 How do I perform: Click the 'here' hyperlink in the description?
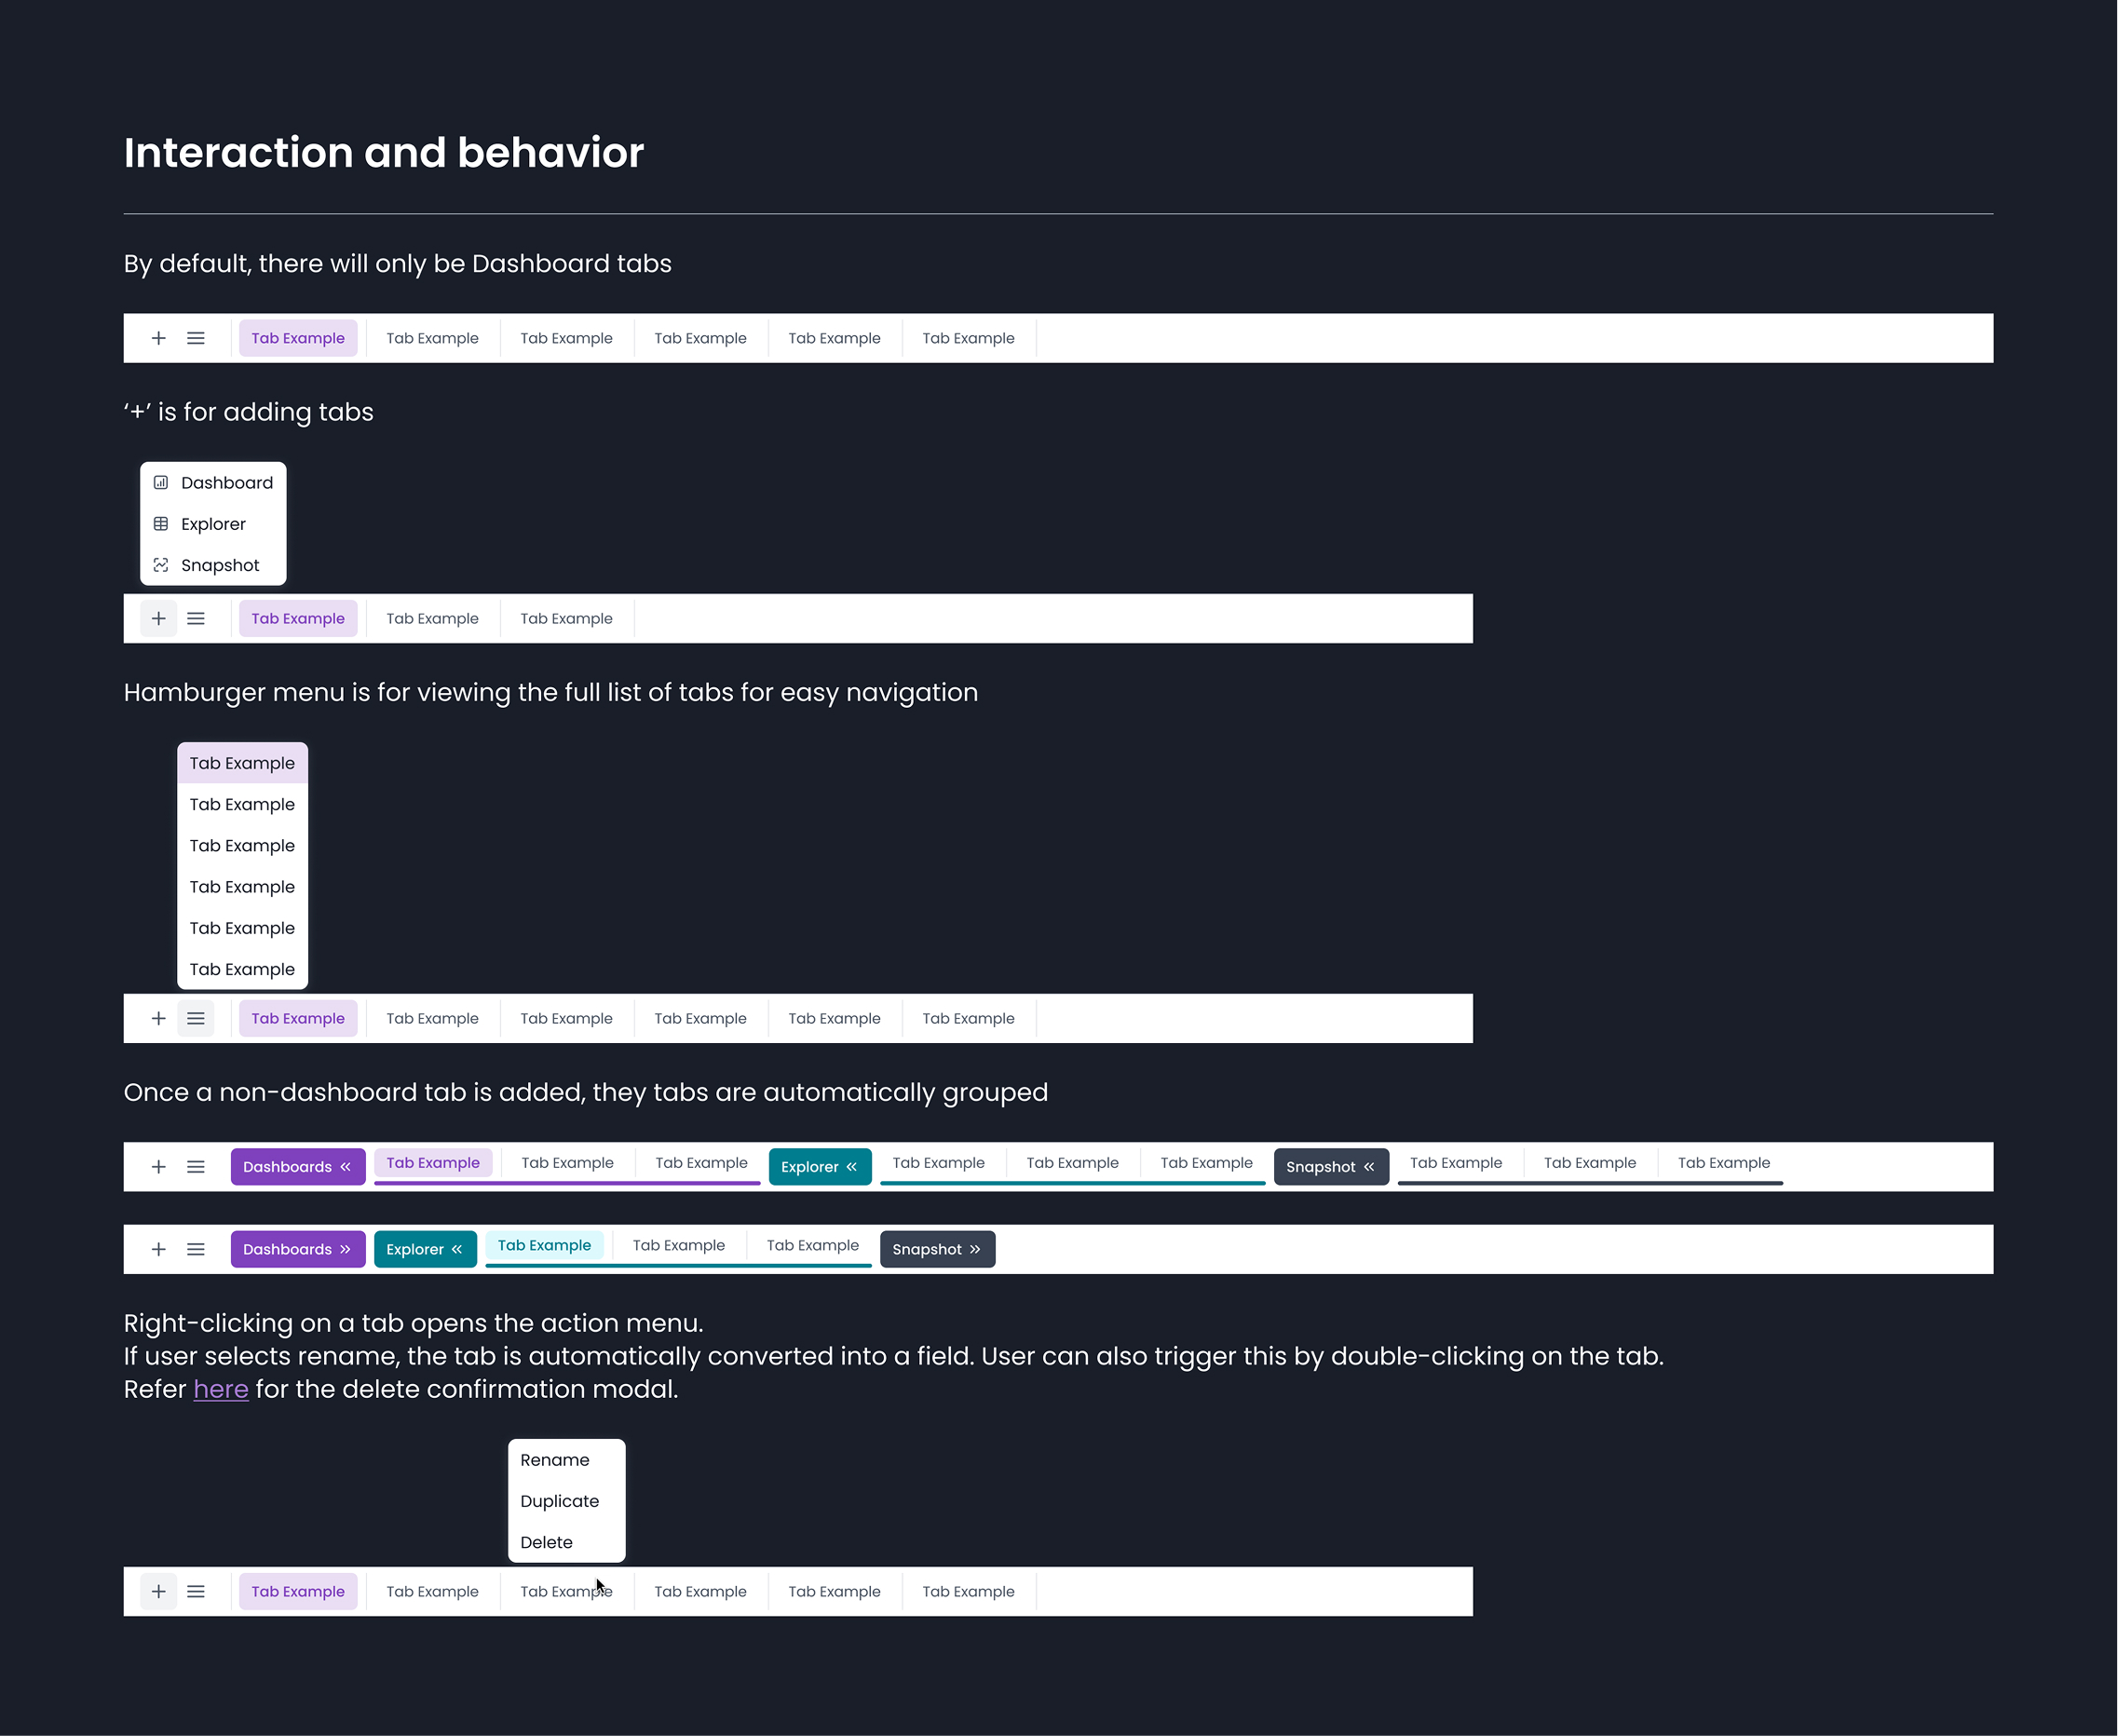click(x=220, y=1388)
